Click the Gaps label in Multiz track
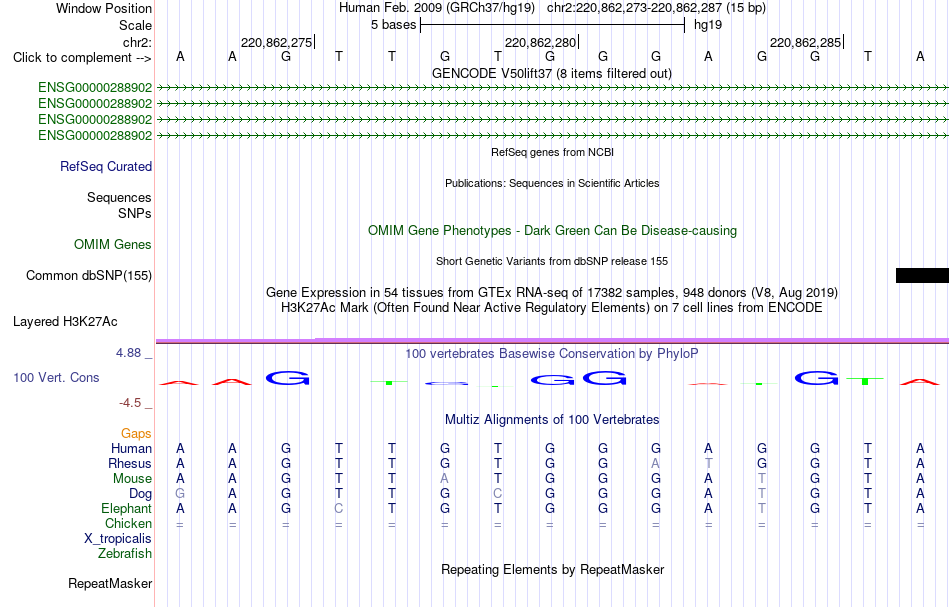 point(136,433)
